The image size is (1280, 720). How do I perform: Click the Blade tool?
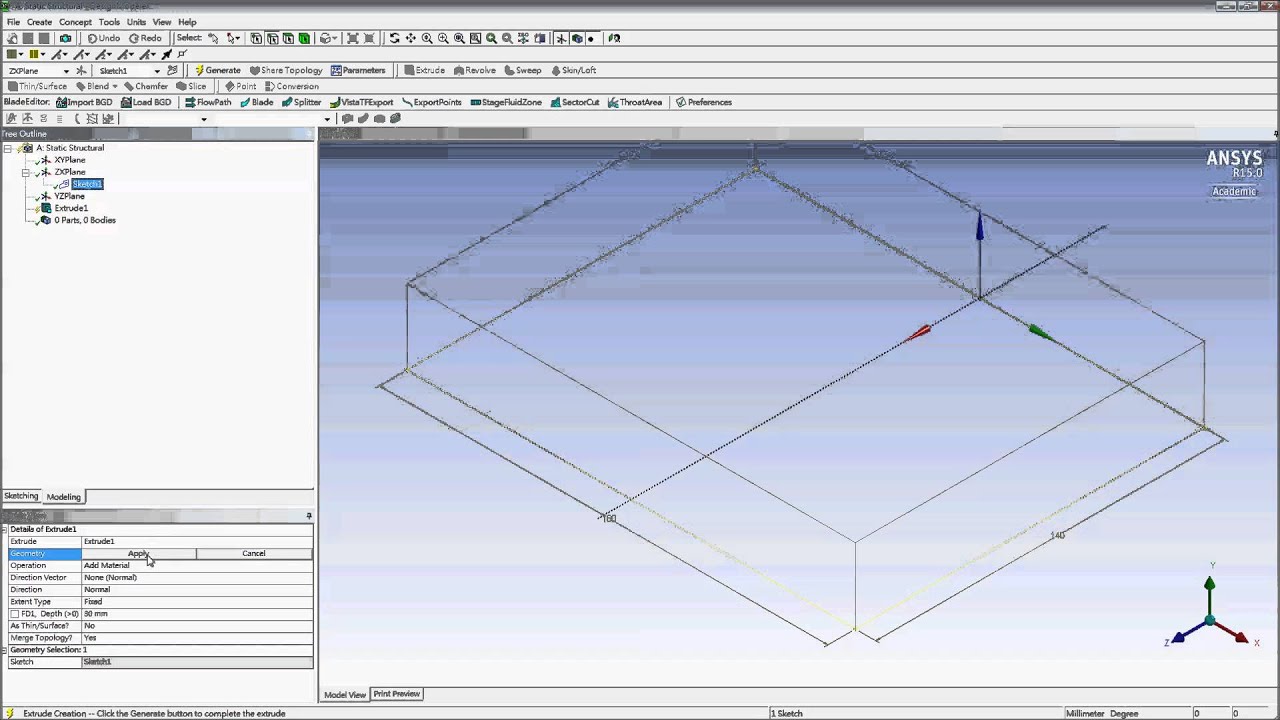click(257, 102)
